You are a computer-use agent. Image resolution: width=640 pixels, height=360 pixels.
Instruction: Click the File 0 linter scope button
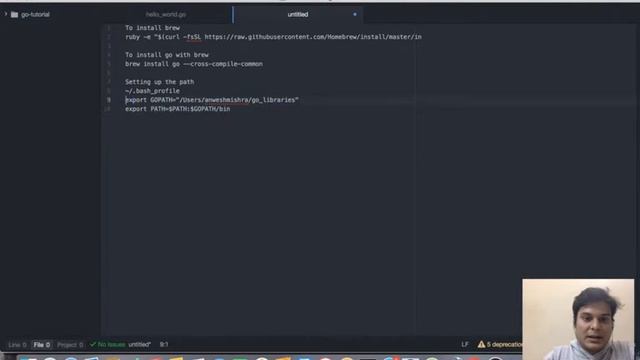point(42,345)
